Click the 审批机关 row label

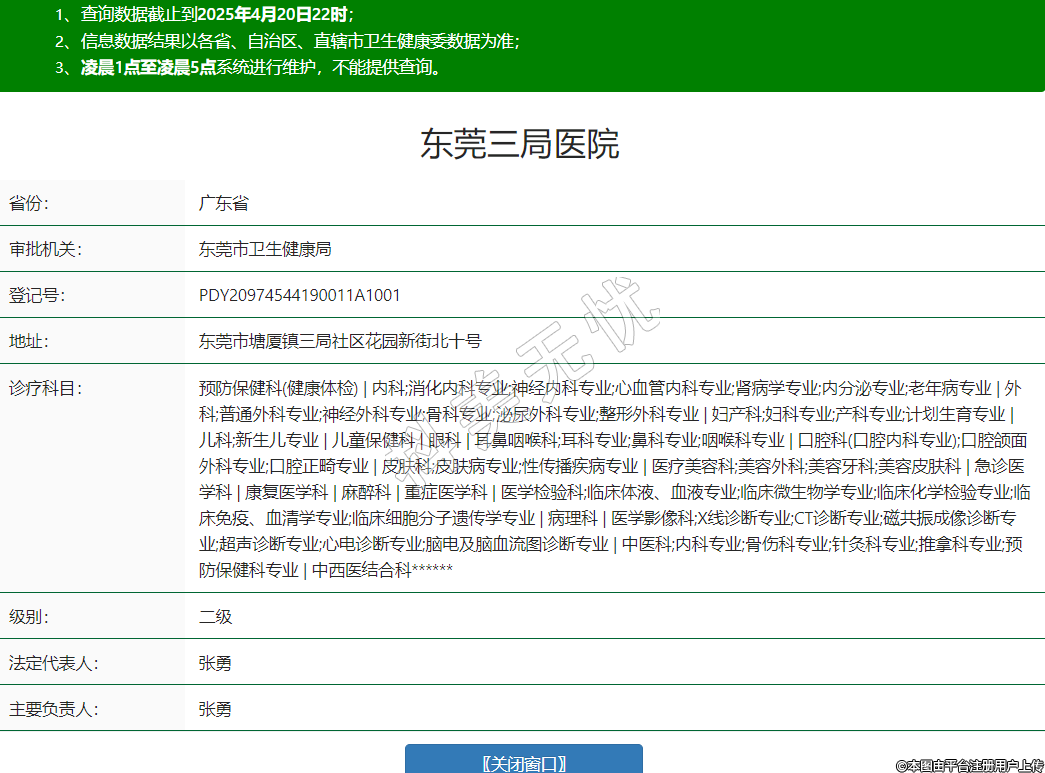(45, 249)
